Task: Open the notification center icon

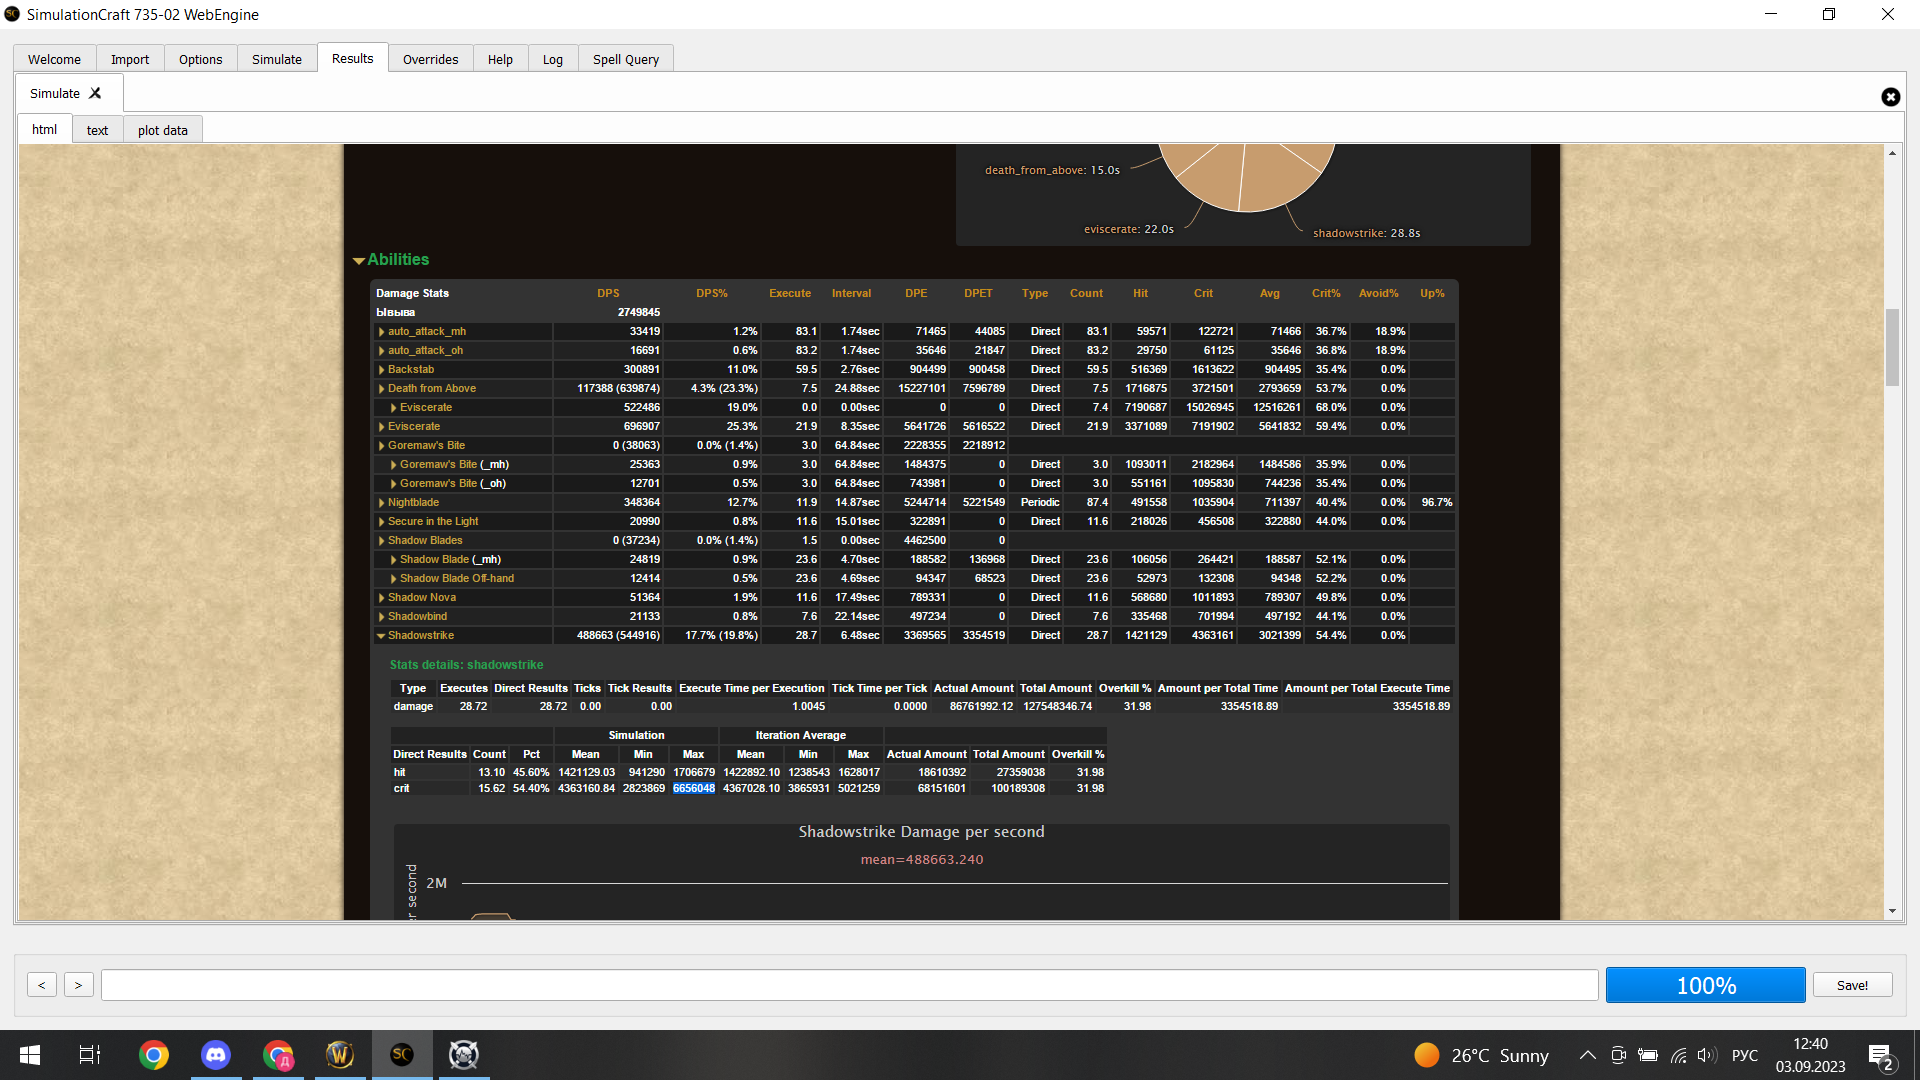Action: coord(1879,1056)
